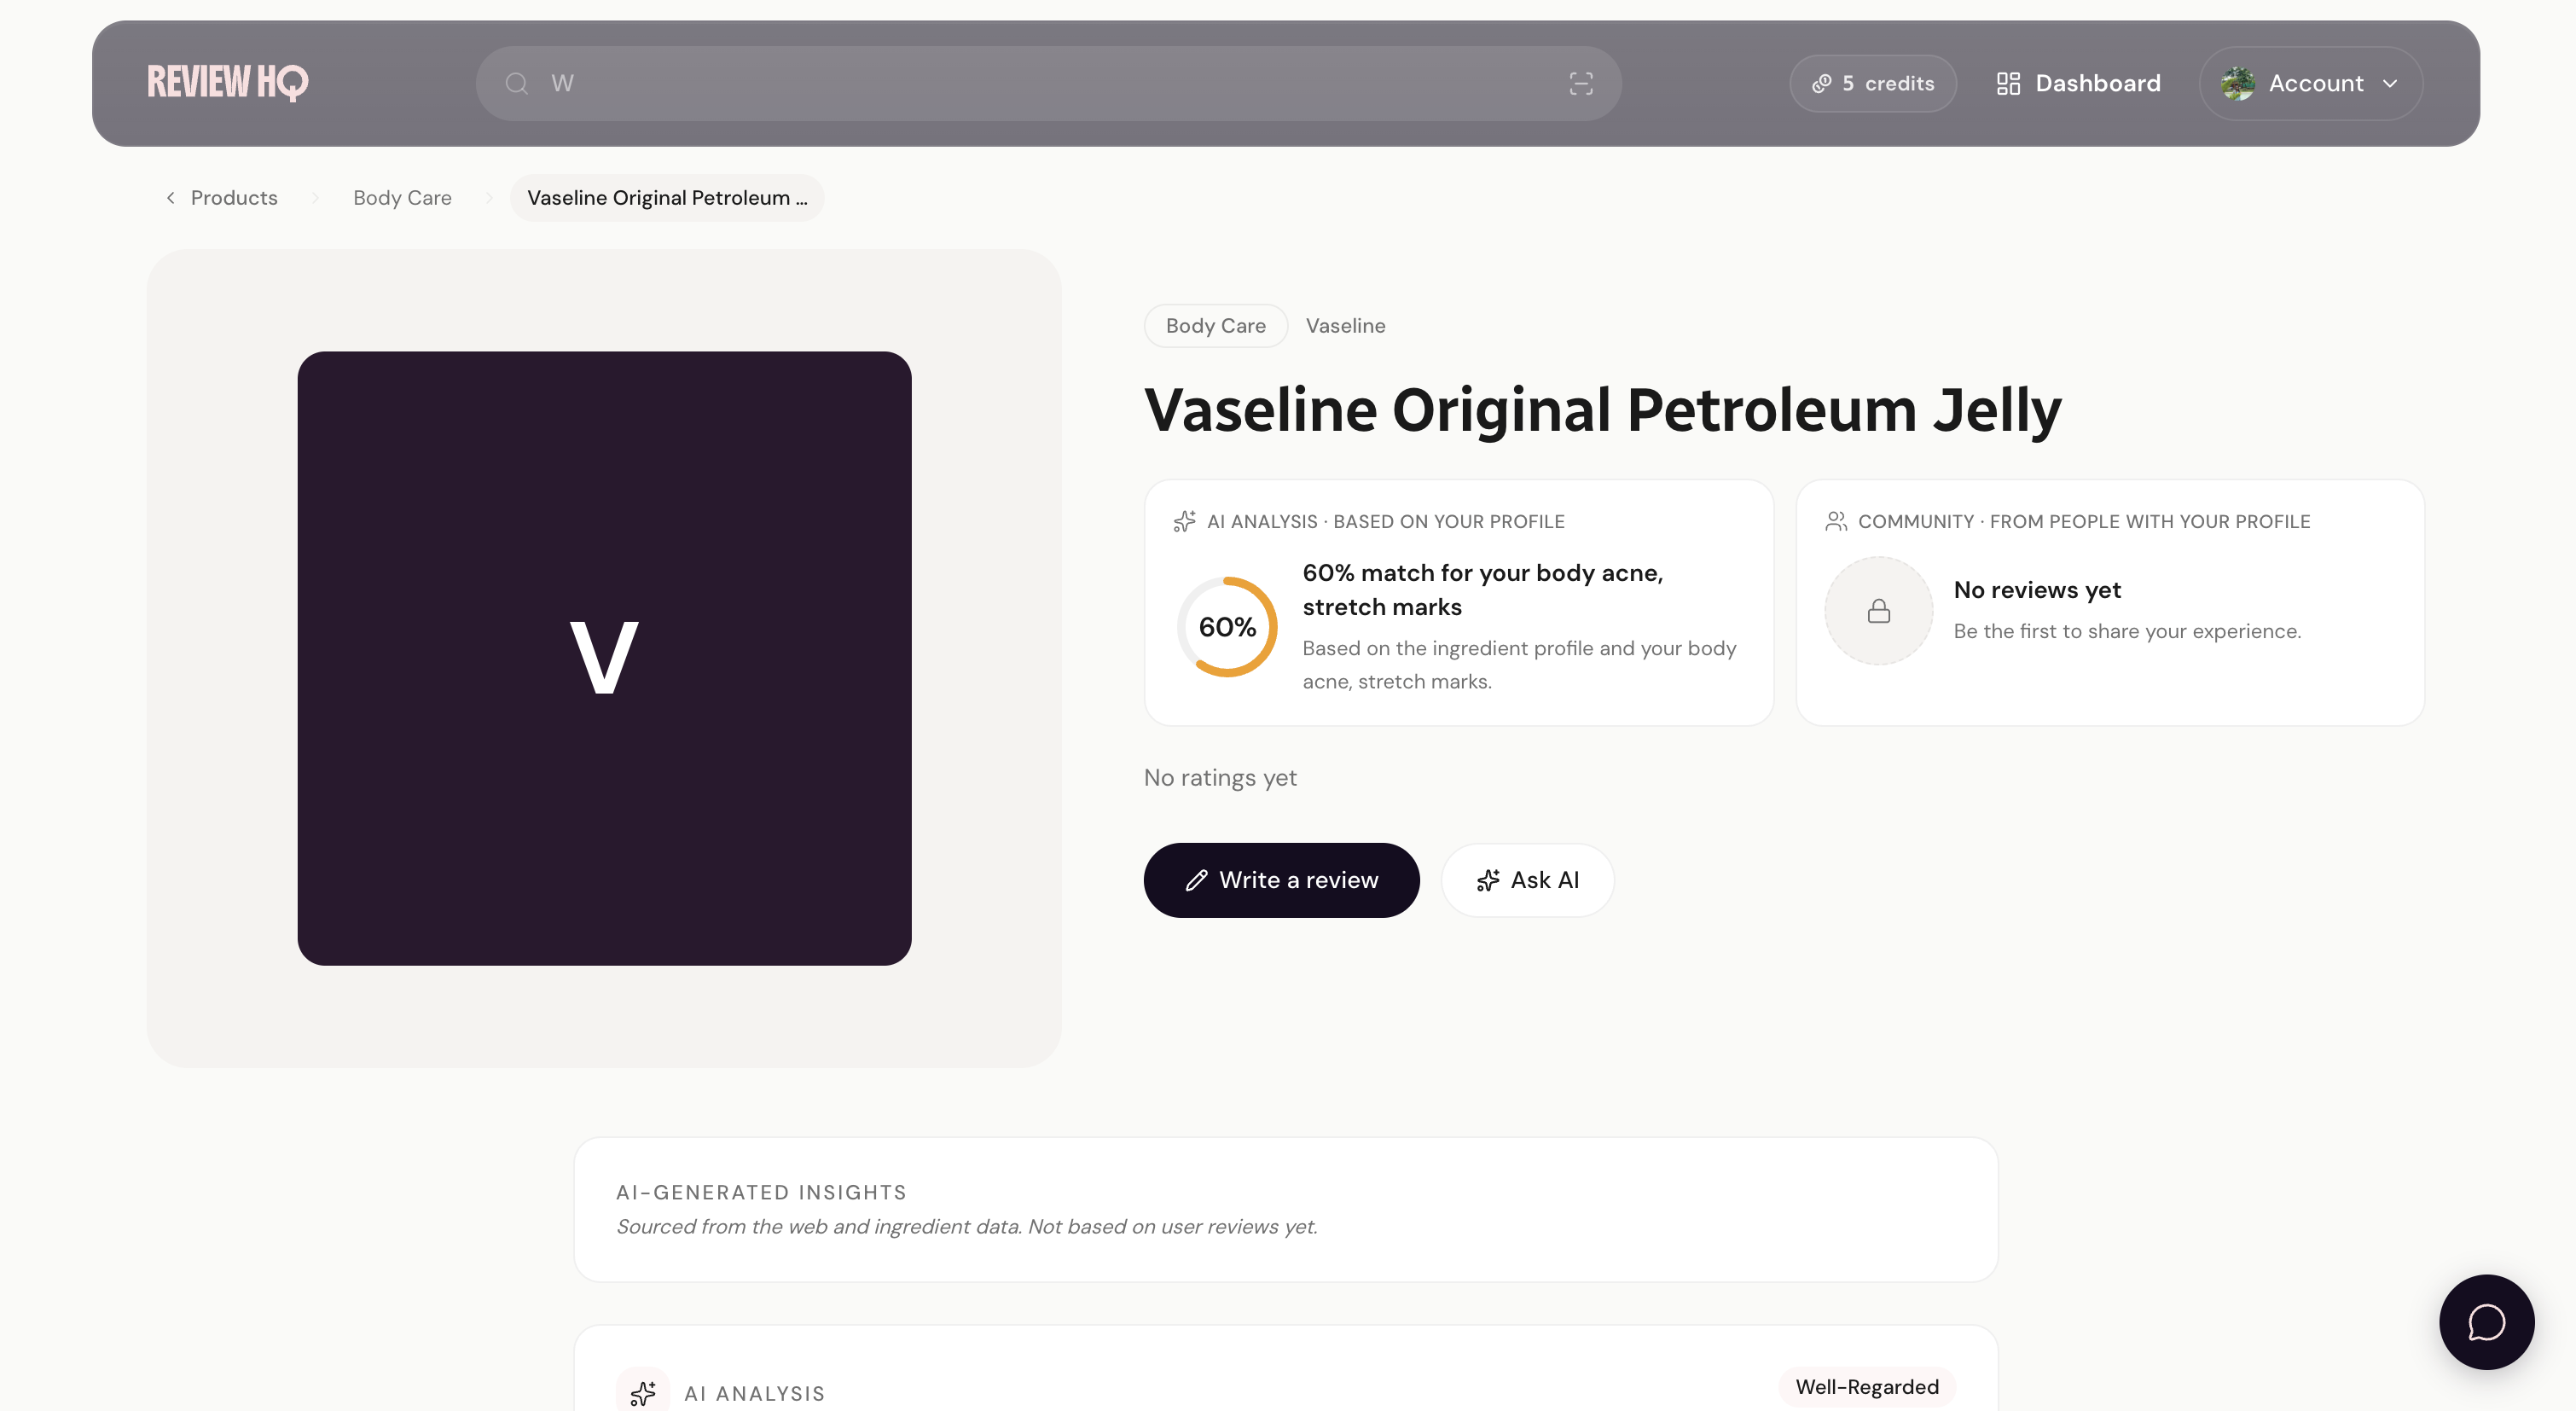Click the Body Care category tag

[1216, 326]
